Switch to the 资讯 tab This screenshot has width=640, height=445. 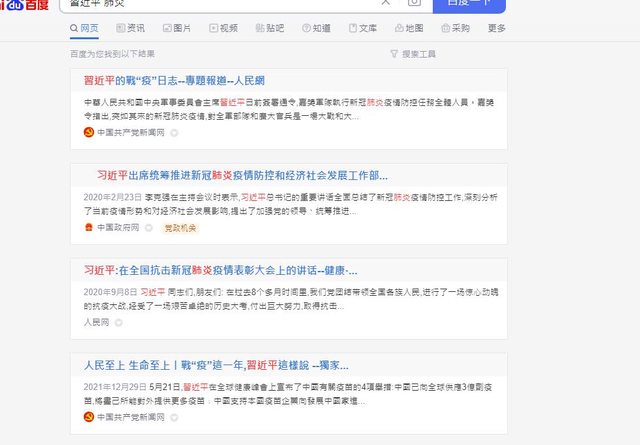click(131, 28)
